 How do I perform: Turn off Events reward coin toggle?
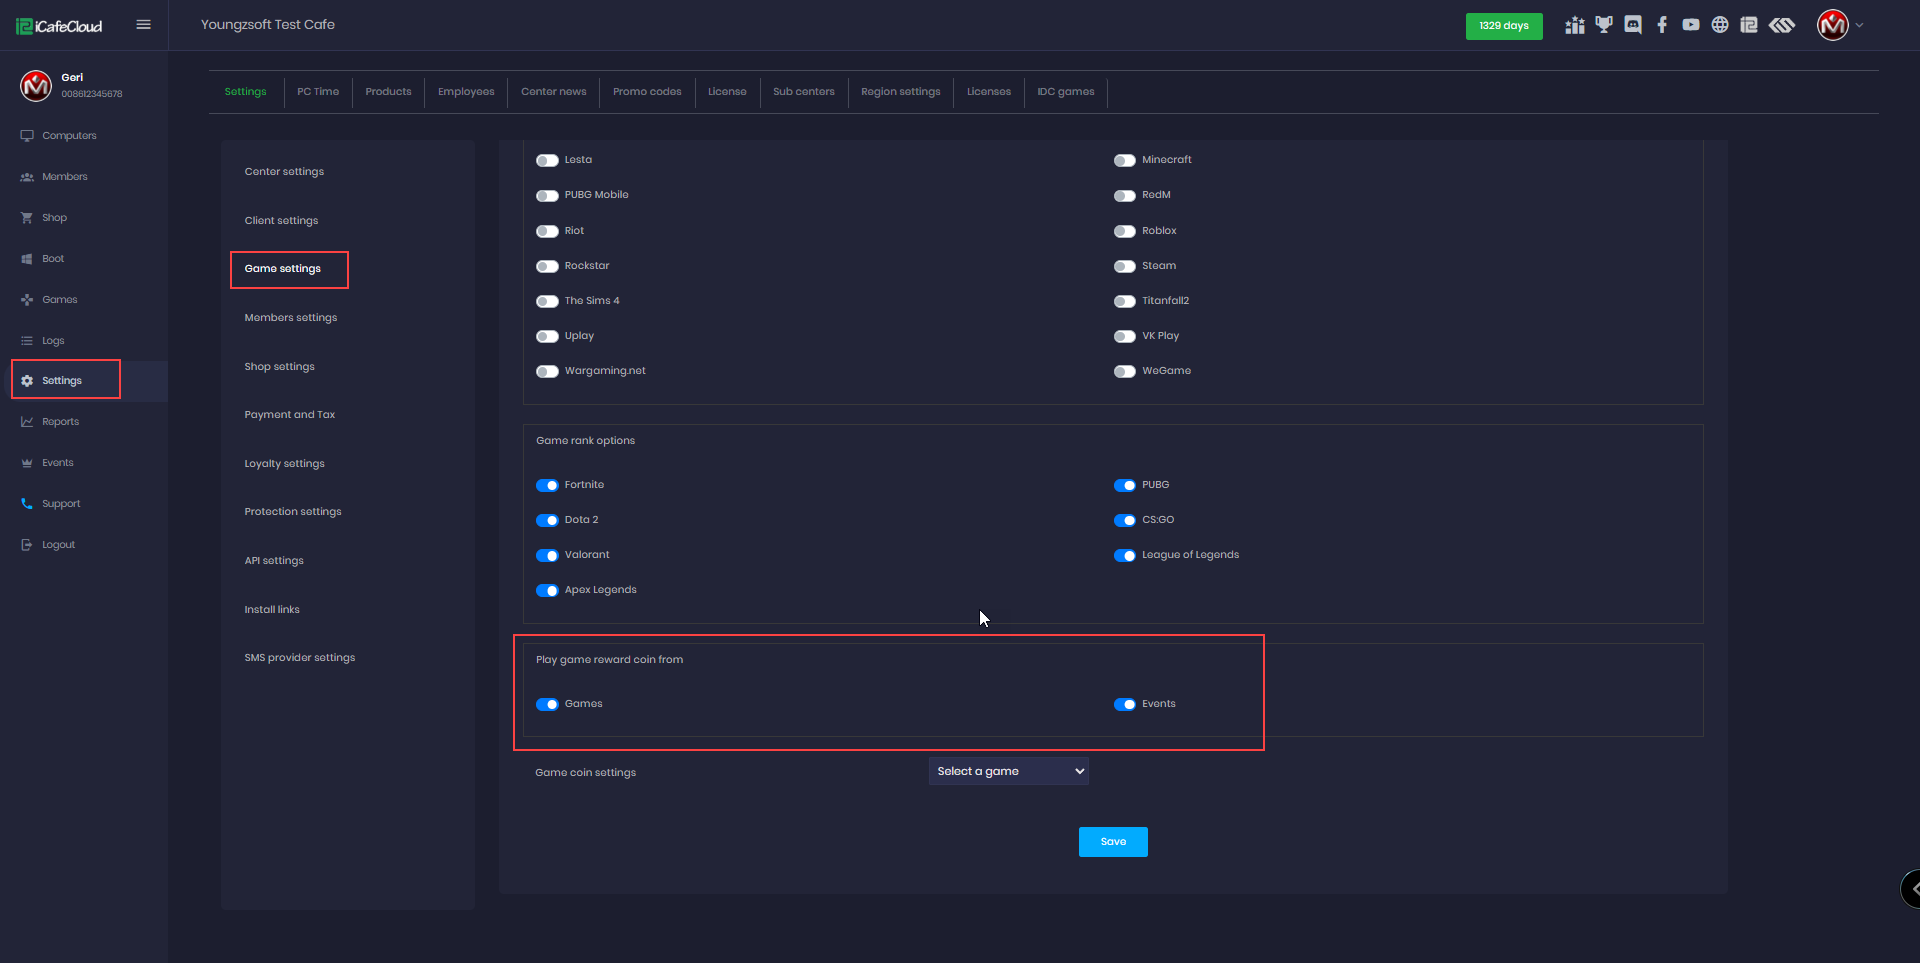(1125, 704)
